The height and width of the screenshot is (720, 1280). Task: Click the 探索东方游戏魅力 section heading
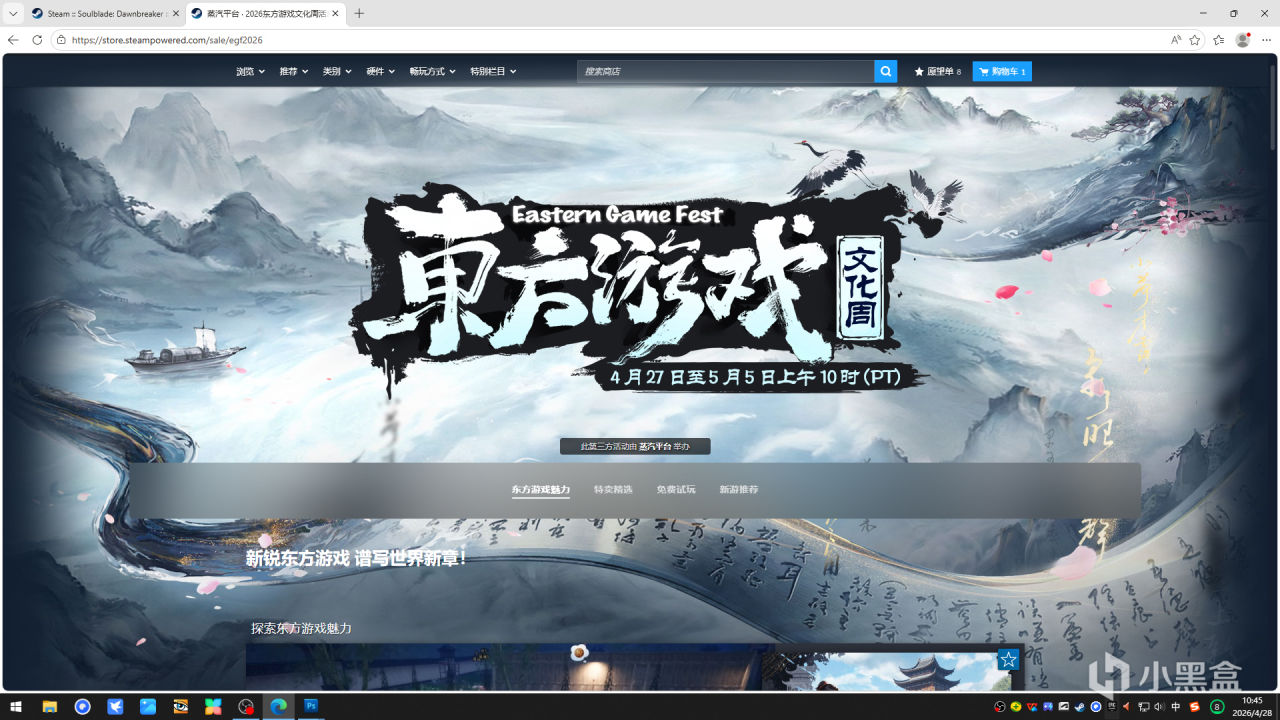(301, 628)
